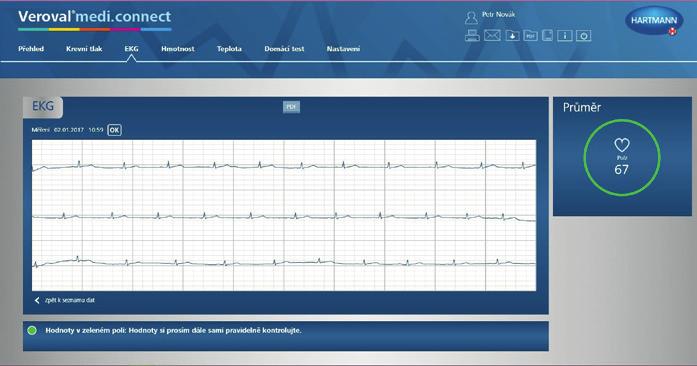Go to the Teplota tab
This screenshot has height=366, width=697.
(x=229, y=49)
